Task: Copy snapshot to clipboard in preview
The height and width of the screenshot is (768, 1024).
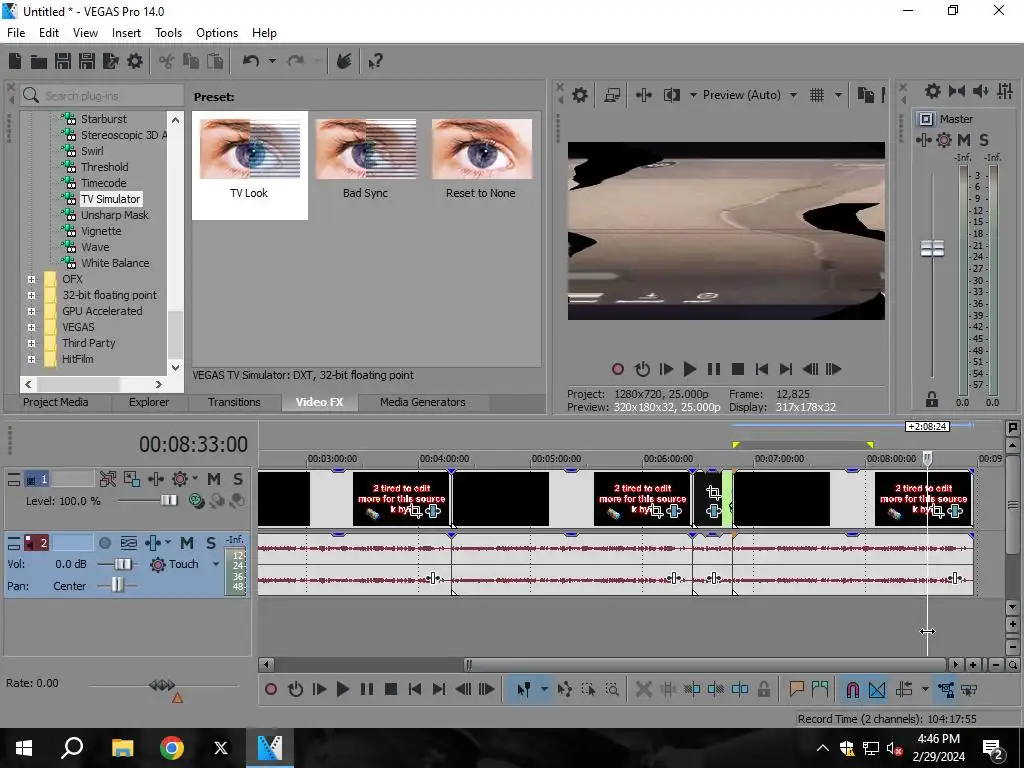Action: (x=865, y=95)
